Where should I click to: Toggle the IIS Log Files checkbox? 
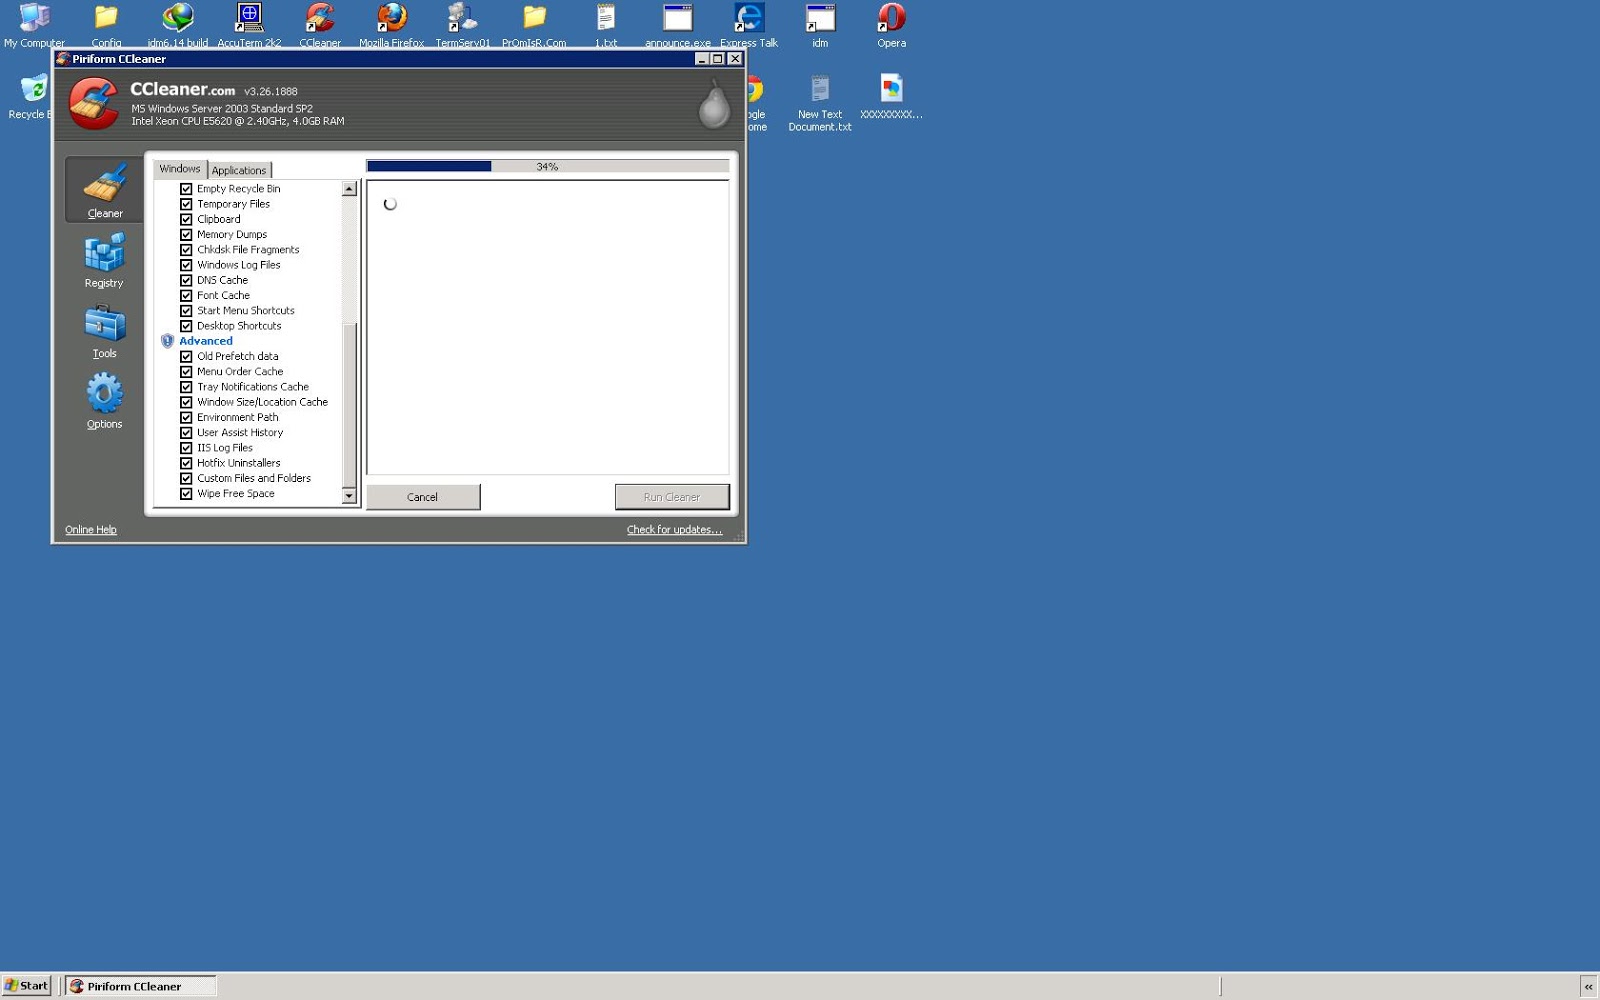point(186,448)
